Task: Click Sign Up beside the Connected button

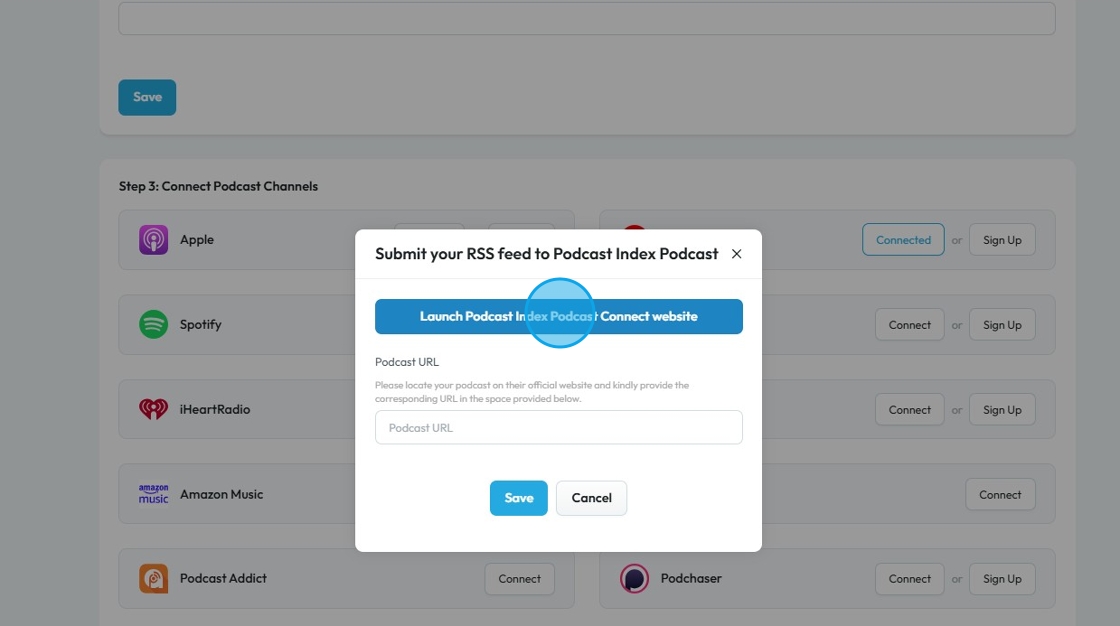Action: point(1002,240)
